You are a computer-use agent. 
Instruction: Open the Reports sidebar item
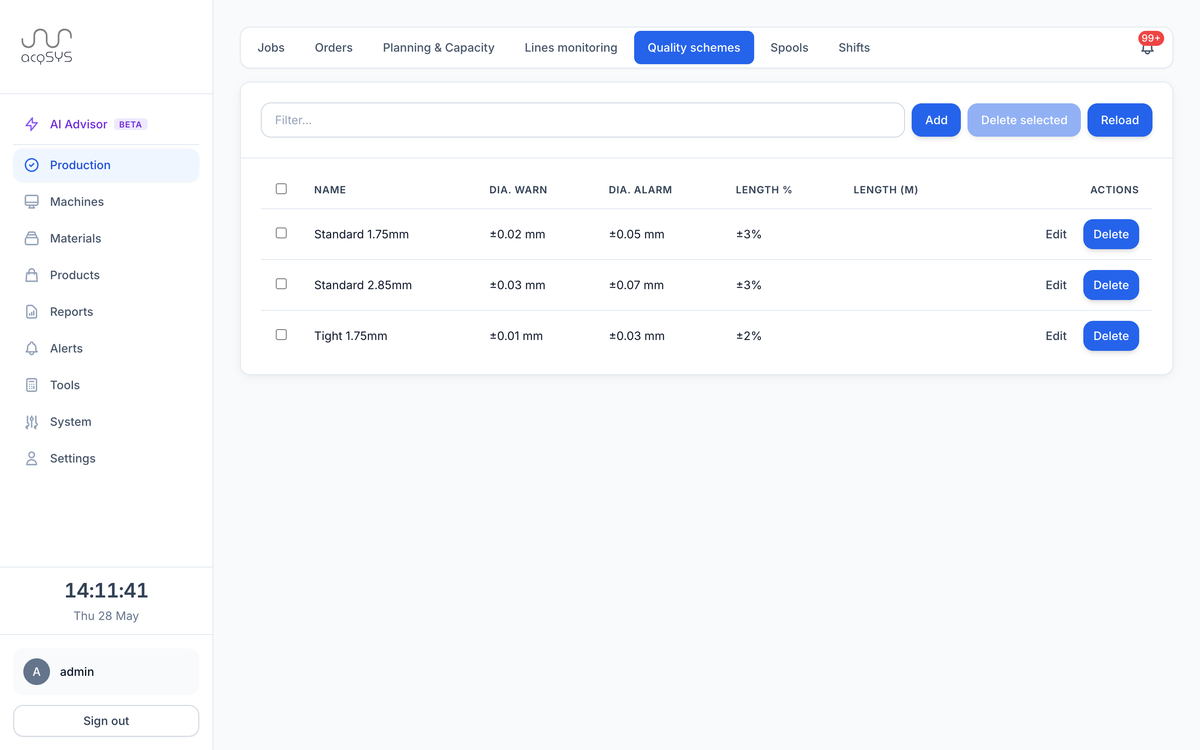pyautogui.click(x=106, y=312)
